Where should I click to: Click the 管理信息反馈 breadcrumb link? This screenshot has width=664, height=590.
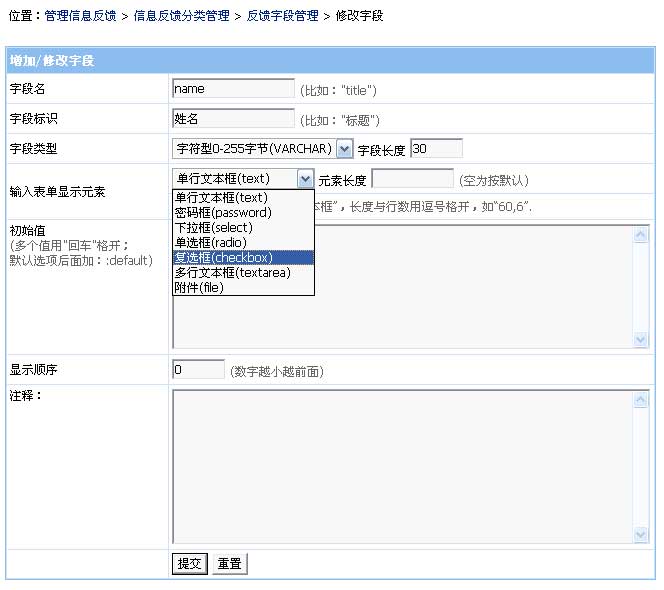point(80,16)
